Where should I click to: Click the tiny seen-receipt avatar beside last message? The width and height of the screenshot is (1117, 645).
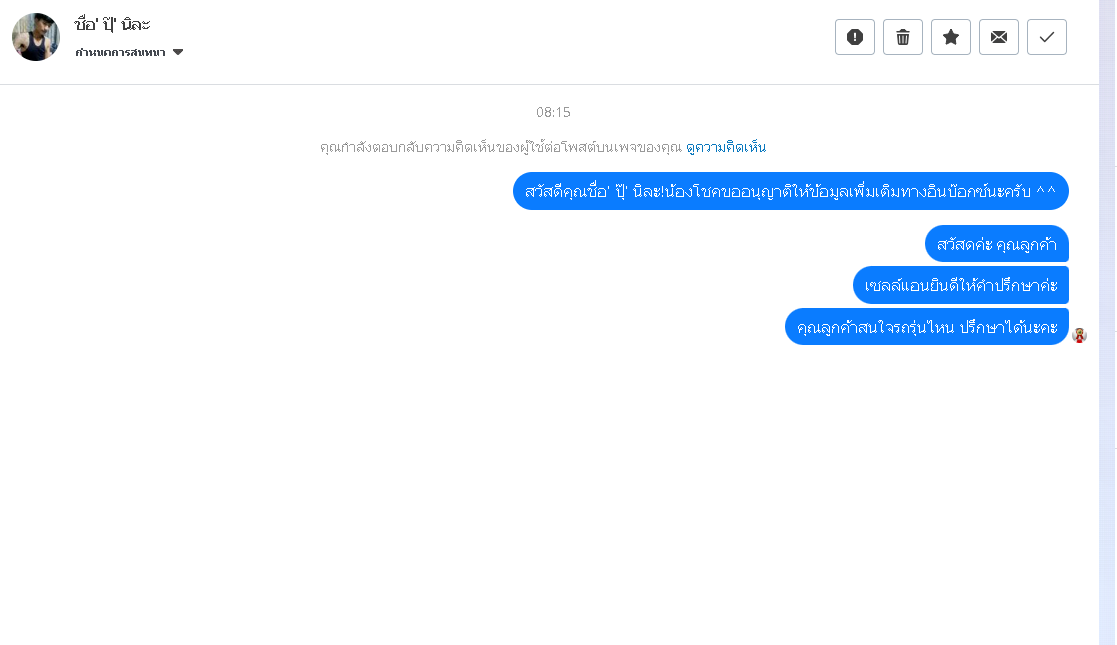coord(1079,336)
